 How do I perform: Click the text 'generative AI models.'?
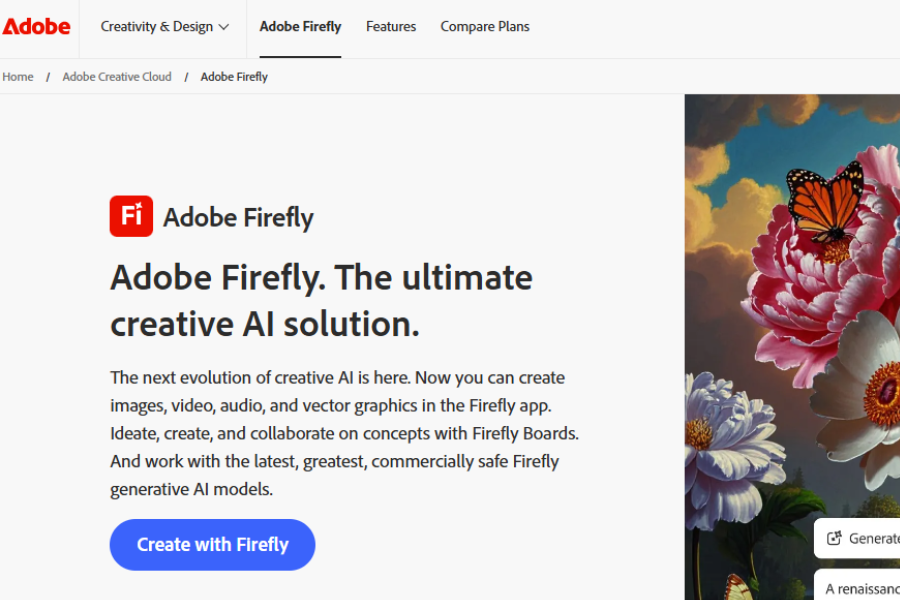[x=192, y=489]
